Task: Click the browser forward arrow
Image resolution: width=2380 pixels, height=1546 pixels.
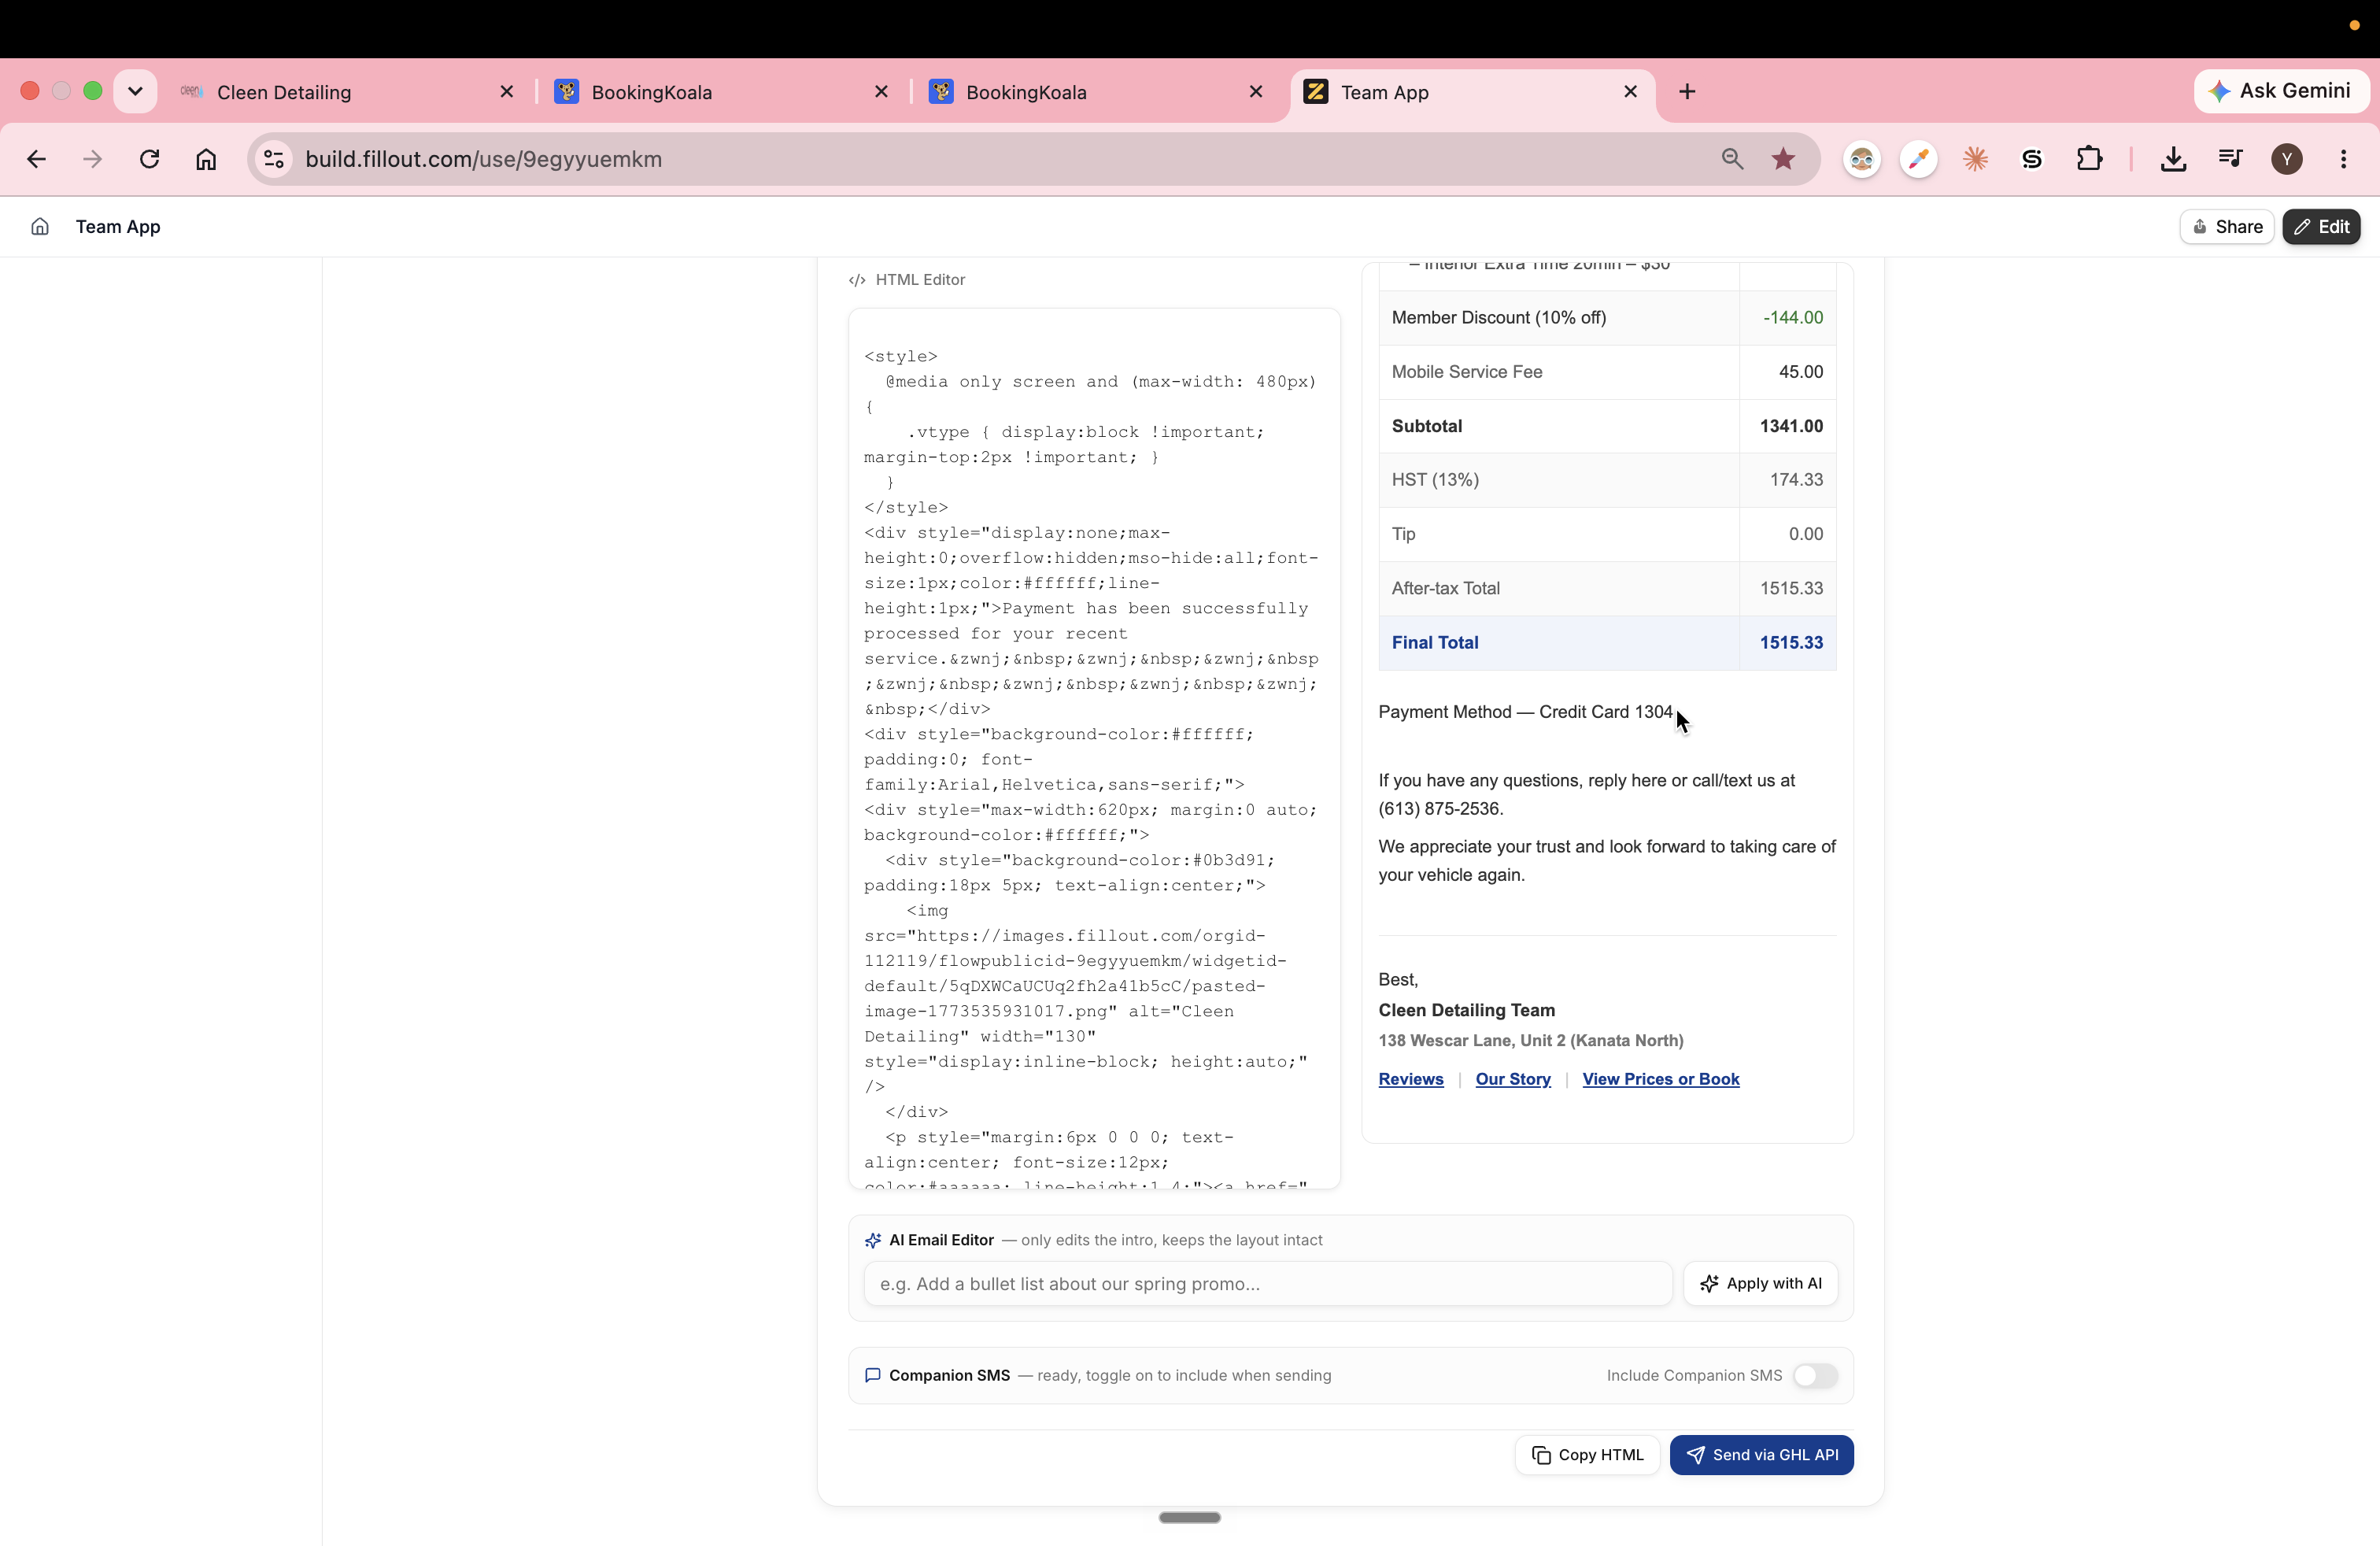Action: tap(92, 159)
